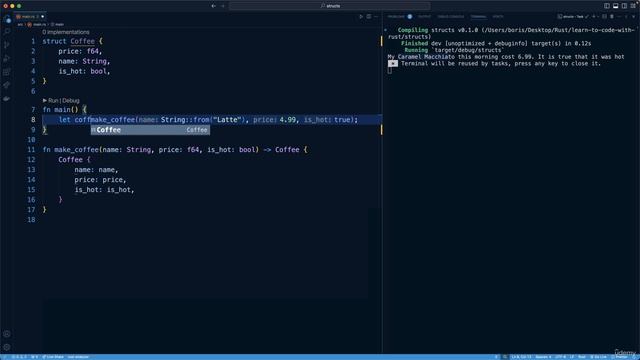Toggle the secondary side bar layout icon
640x360 pixels.
pos(624,6)
